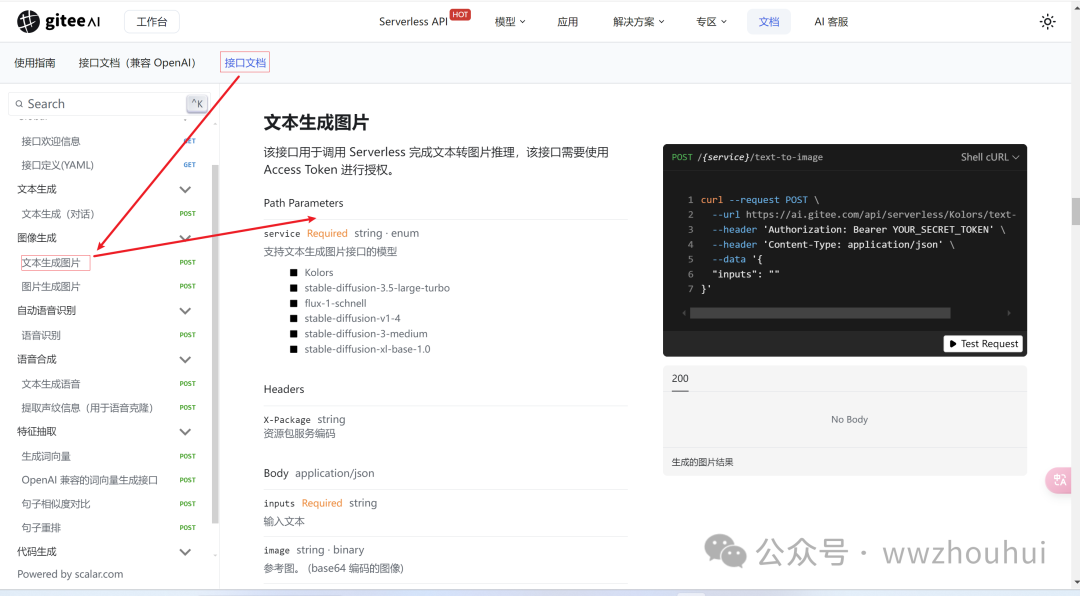This screenshot has height=596, width=1080.
Task: Collapse the 语音合成 section chevron
Action: click(x=185, y=360)
